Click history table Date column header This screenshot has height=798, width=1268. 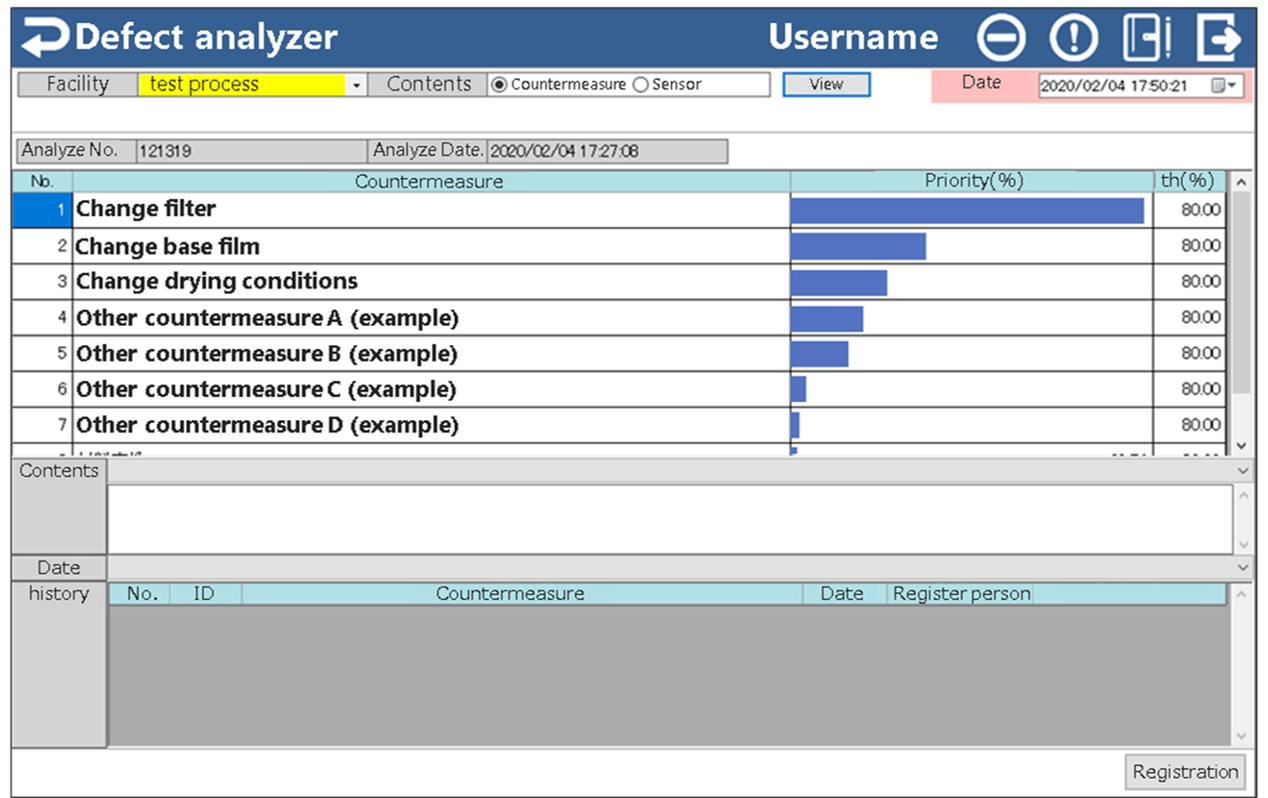tap(845, 594)
